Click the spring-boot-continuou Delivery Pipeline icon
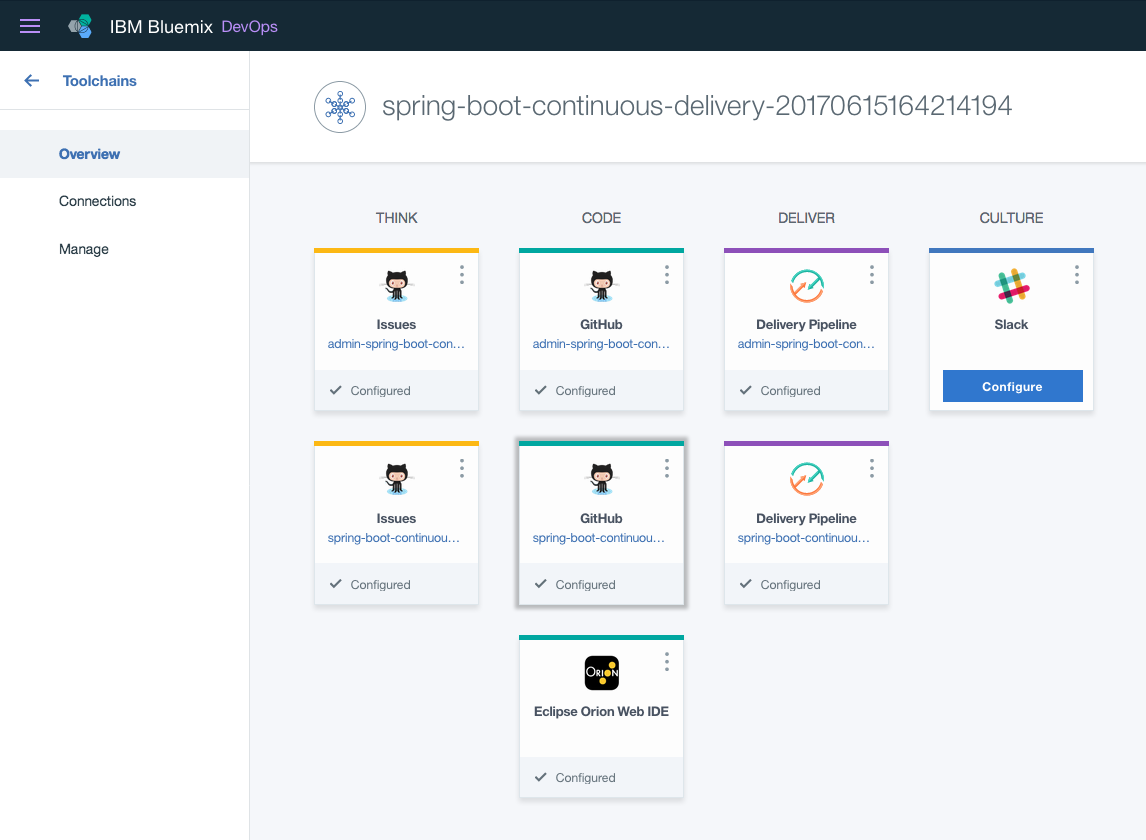1146x840 pixels. point(807,480)
